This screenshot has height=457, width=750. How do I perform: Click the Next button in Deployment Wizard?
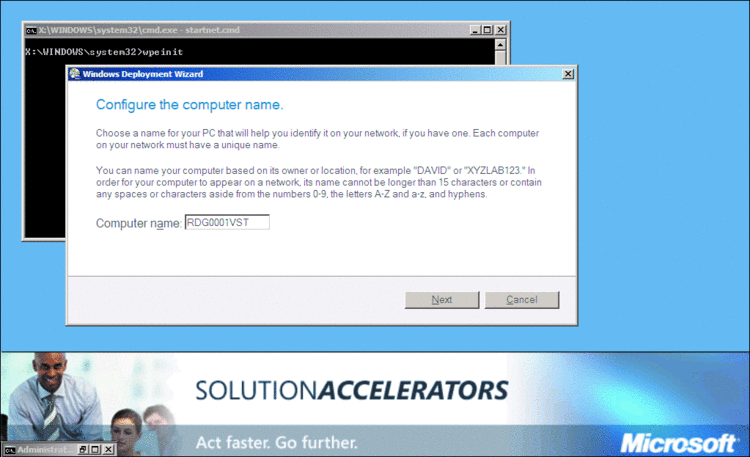tap(441, 300)
